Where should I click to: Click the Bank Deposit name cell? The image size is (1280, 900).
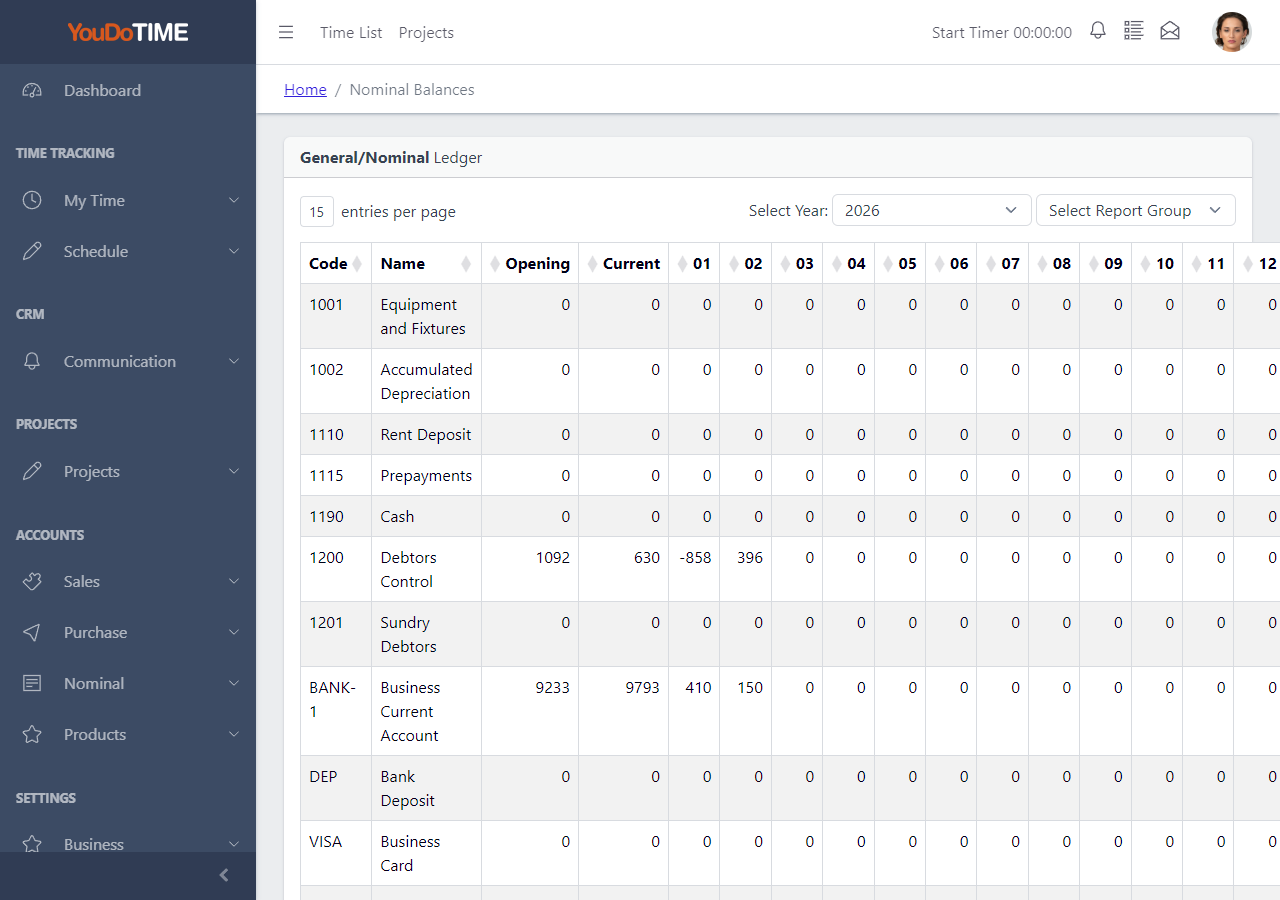click(427, 788)
